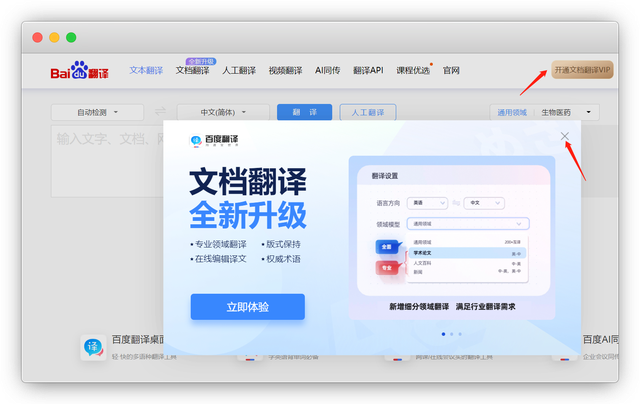Go to 视频翻译 page

point(285,70)
